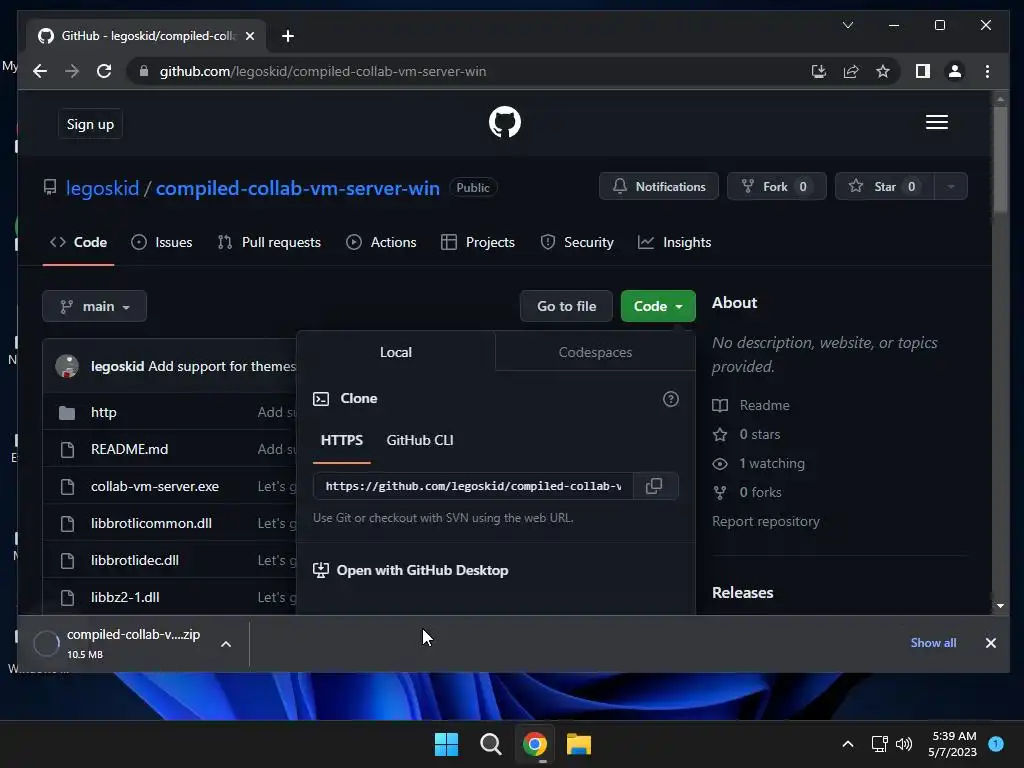This screenshot has width=1024, height=768.
Task: Open with GitHub Desktop
Action: 411,570
